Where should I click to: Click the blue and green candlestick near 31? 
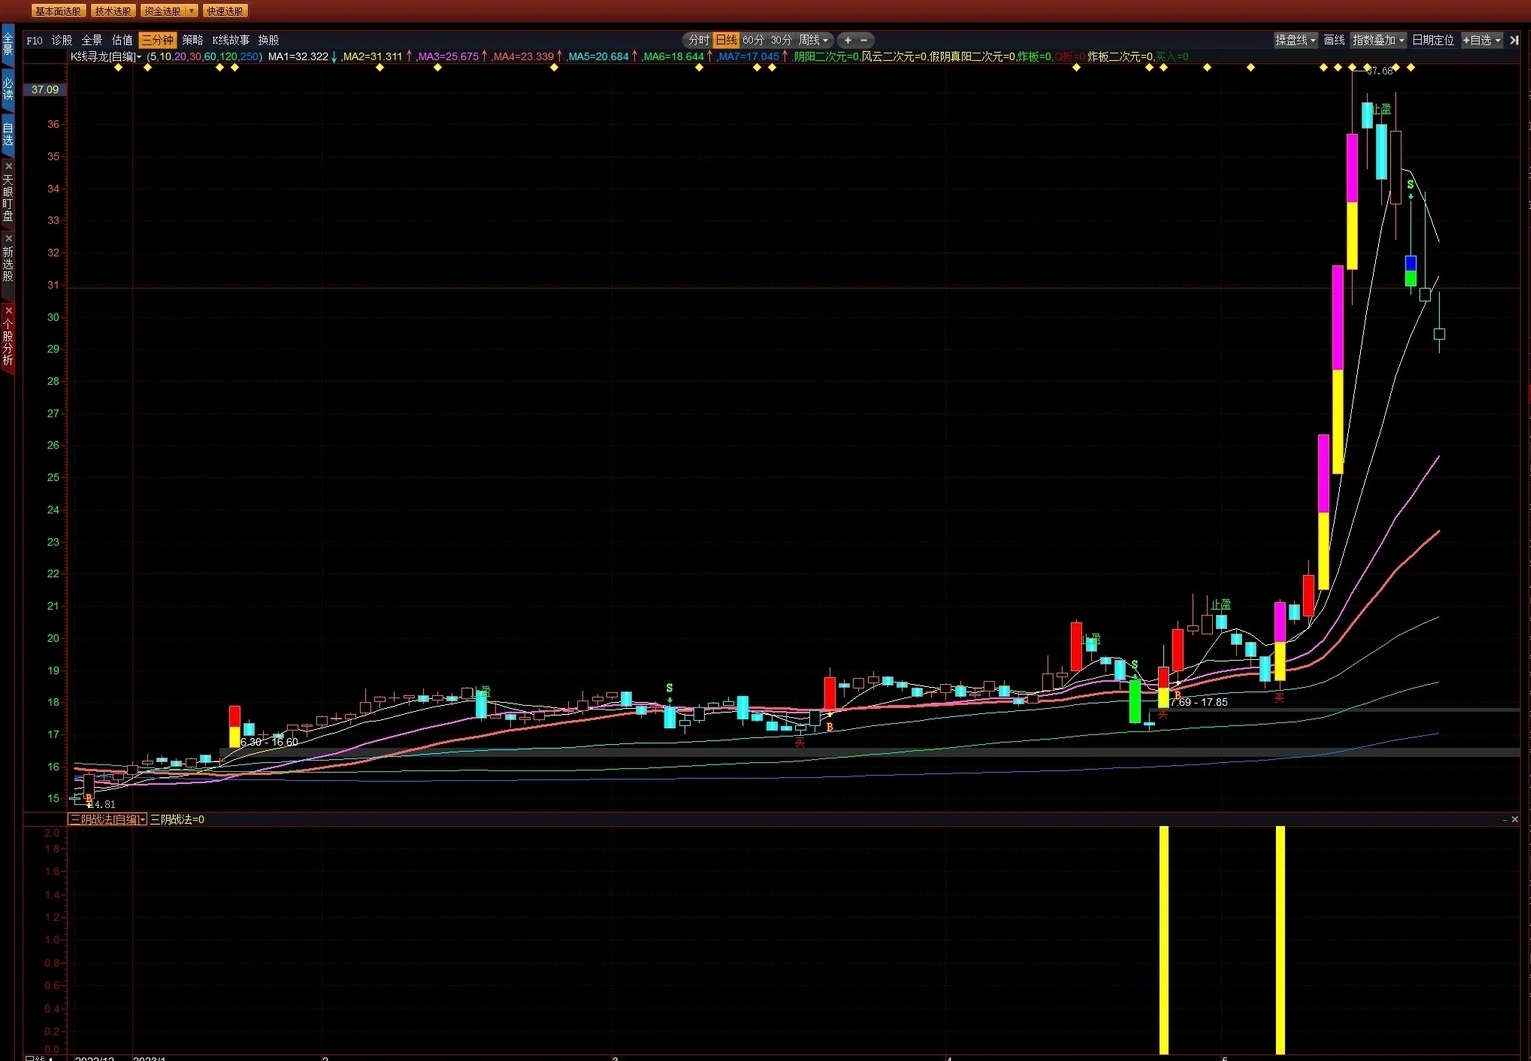point(1410,271)
